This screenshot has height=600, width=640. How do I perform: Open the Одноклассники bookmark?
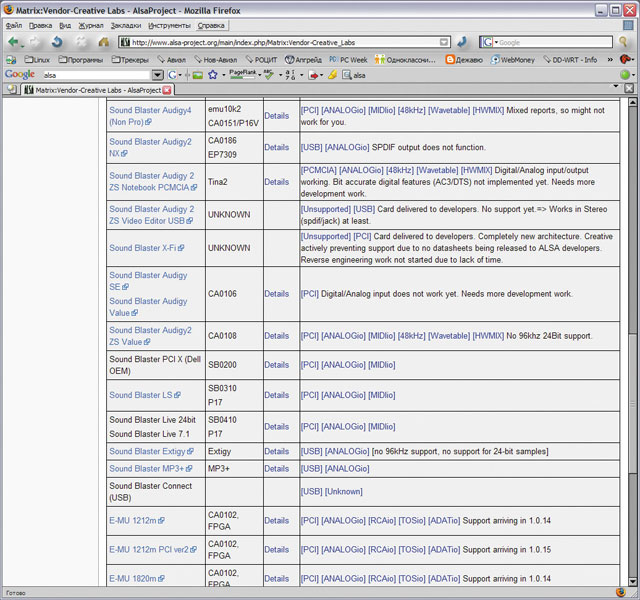pos(405,60)
